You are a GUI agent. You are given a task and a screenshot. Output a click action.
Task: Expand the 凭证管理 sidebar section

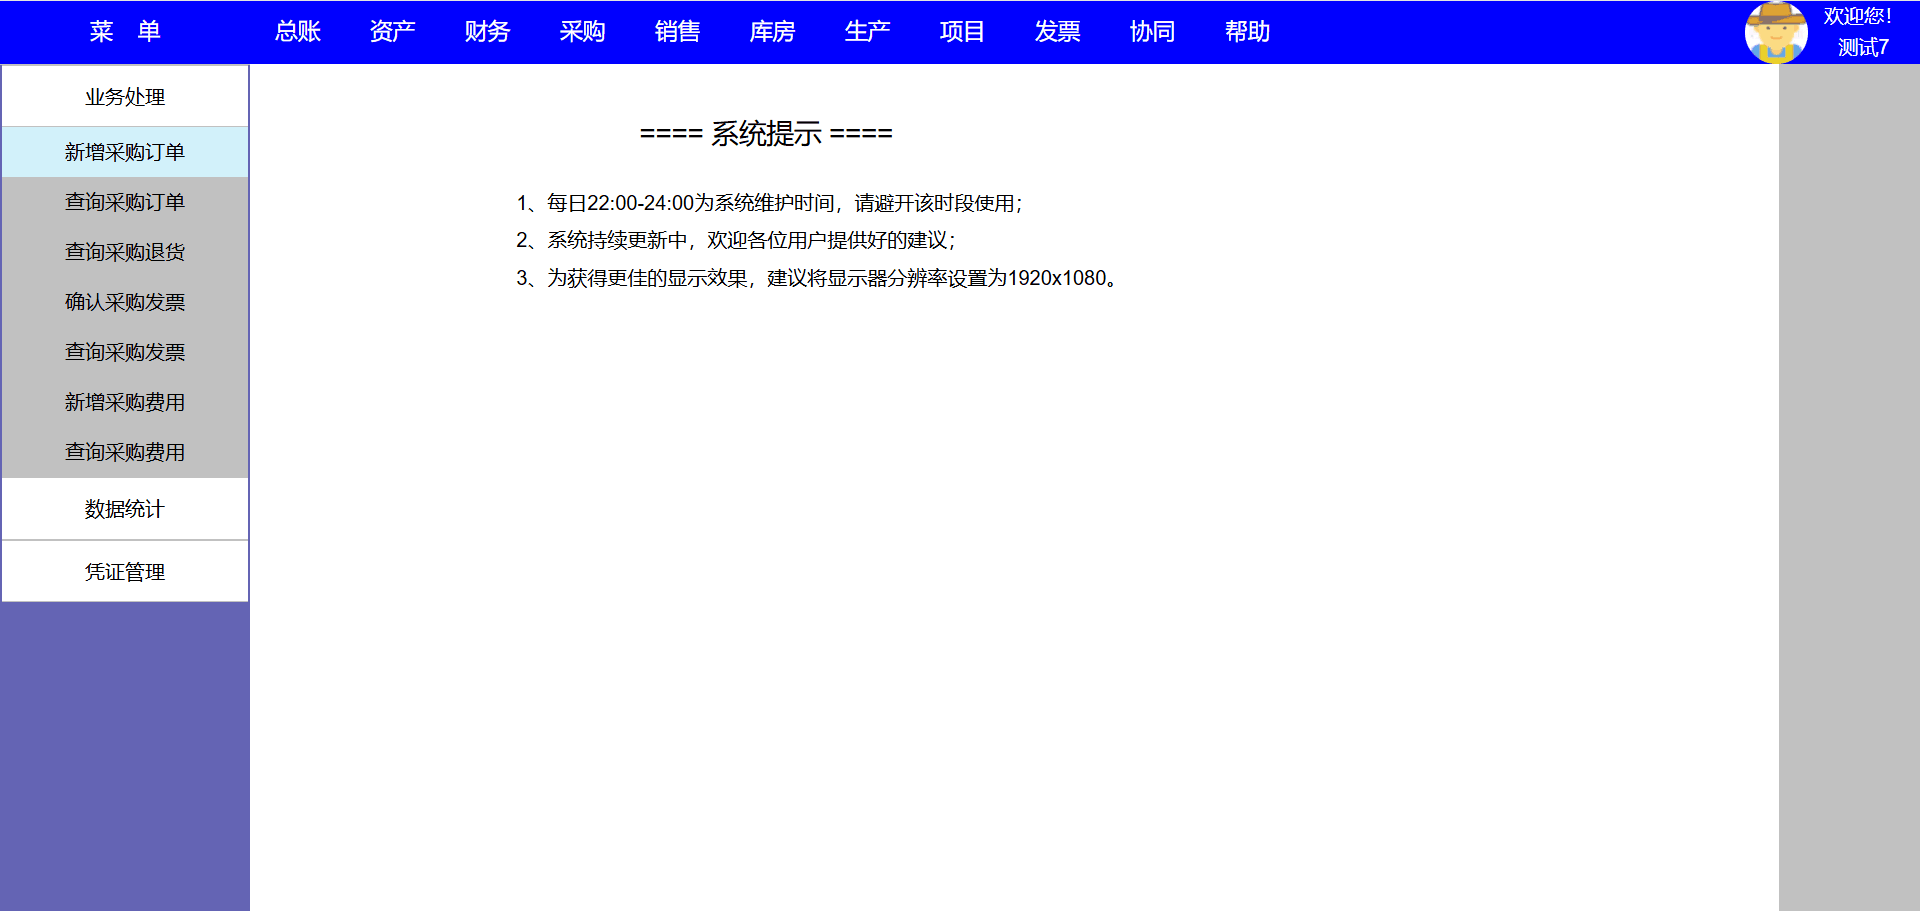pyautogui.click(x=125, y=572)
